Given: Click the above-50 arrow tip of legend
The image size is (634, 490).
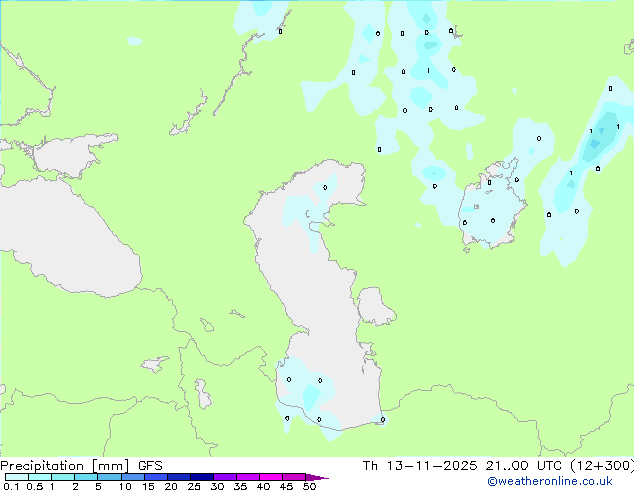Looking at the screenshot, I should [317, 477].
